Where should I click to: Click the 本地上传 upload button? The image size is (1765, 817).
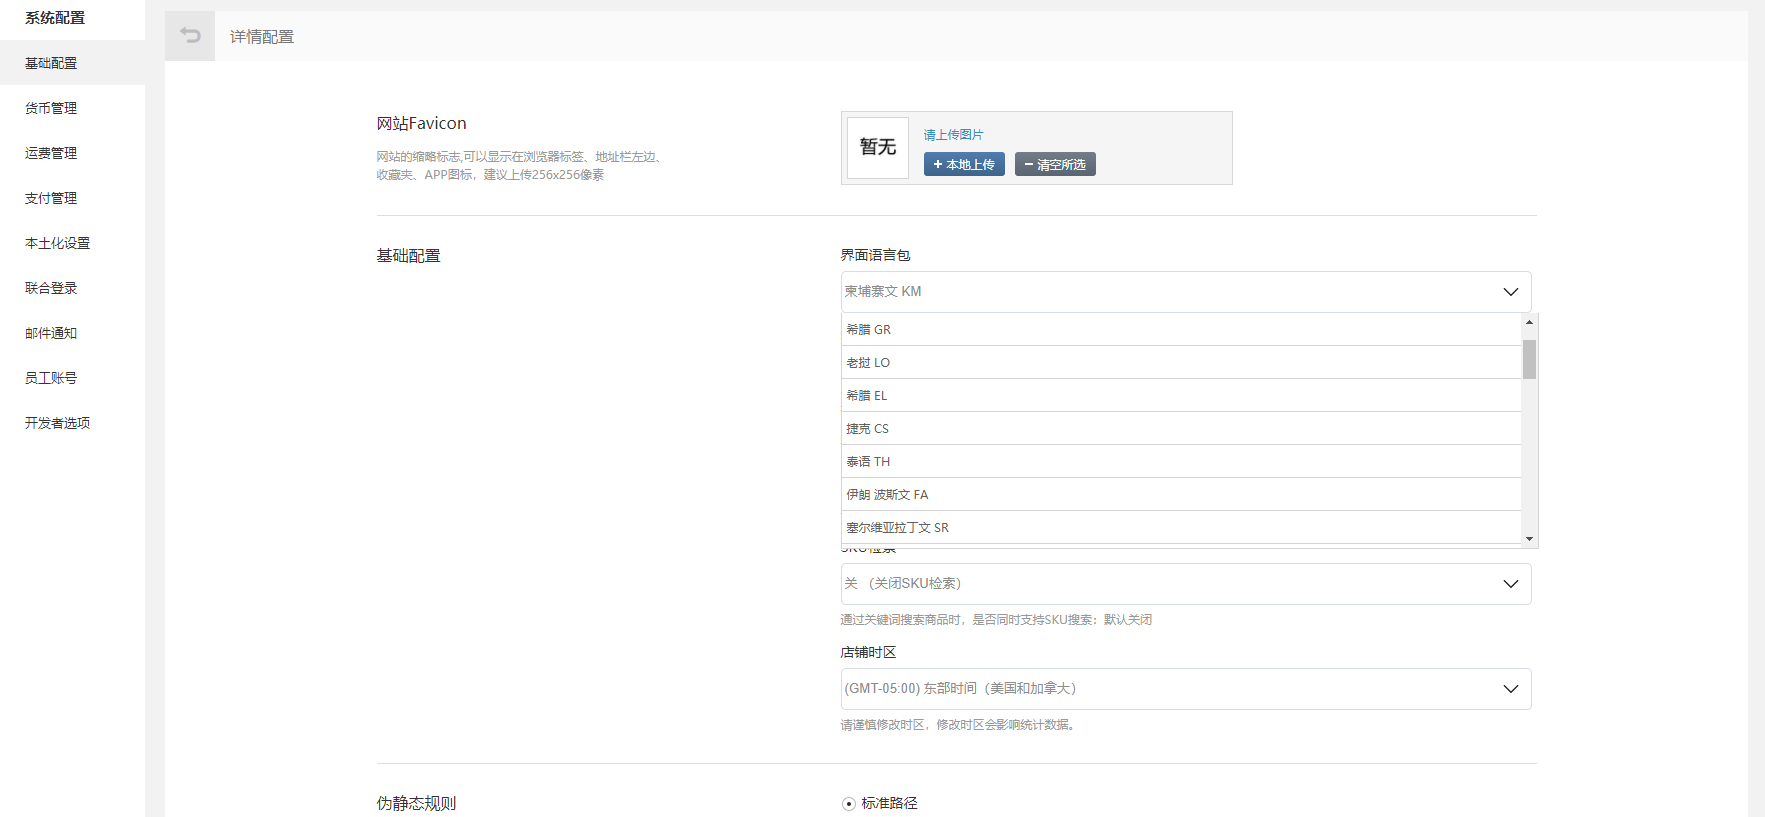click(964, 164)
